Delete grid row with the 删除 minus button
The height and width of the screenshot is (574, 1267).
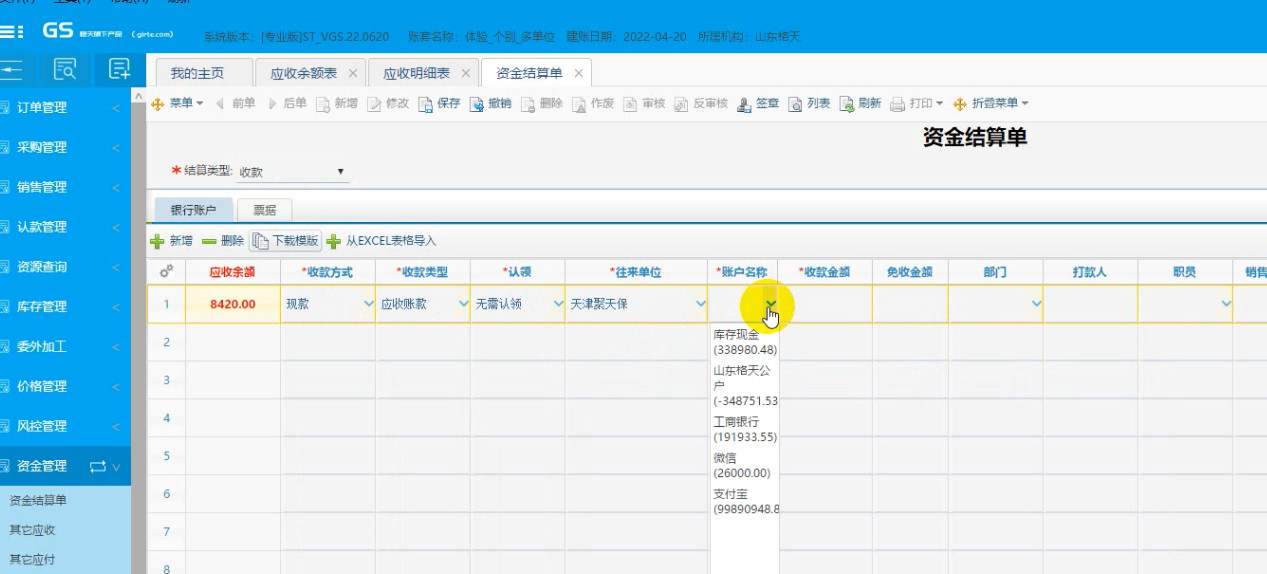pos(223,241)
